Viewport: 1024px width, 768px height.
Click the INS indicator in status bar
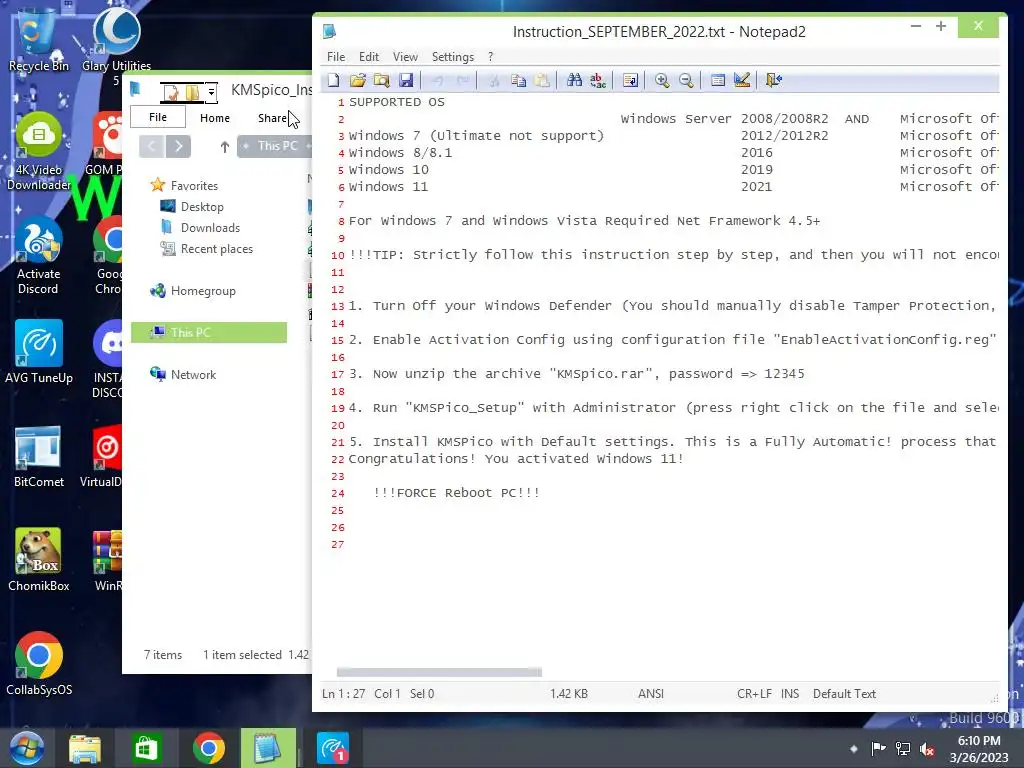click(x=790, y=694)
